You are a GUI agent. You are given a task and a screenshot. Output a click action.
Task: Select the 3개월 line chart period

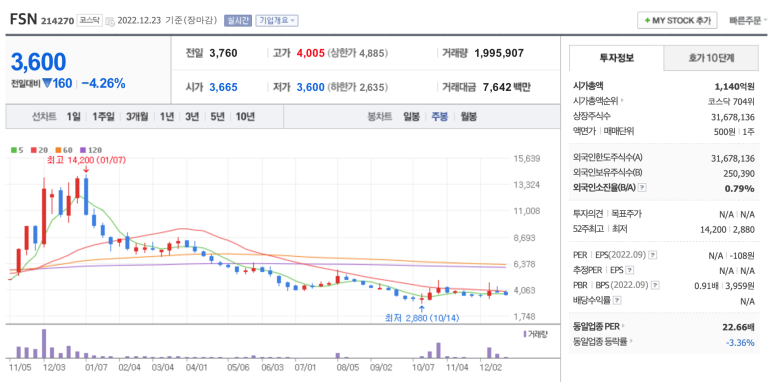137,117
